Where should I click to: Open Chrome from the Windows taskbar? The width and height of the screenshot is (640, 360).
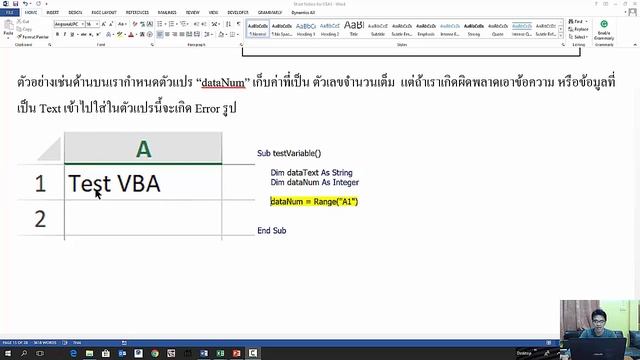pos(155,353)
